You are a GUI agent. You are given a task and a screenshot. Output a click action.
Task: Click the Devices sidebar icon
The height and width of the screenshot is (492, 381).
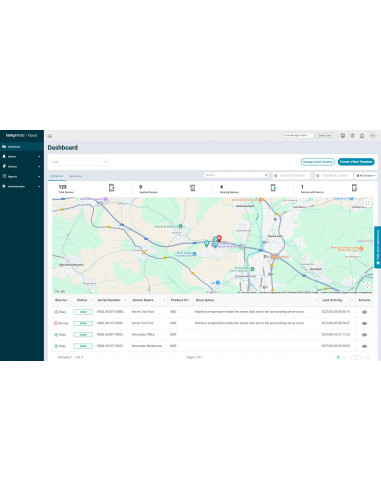pos(4,166)
